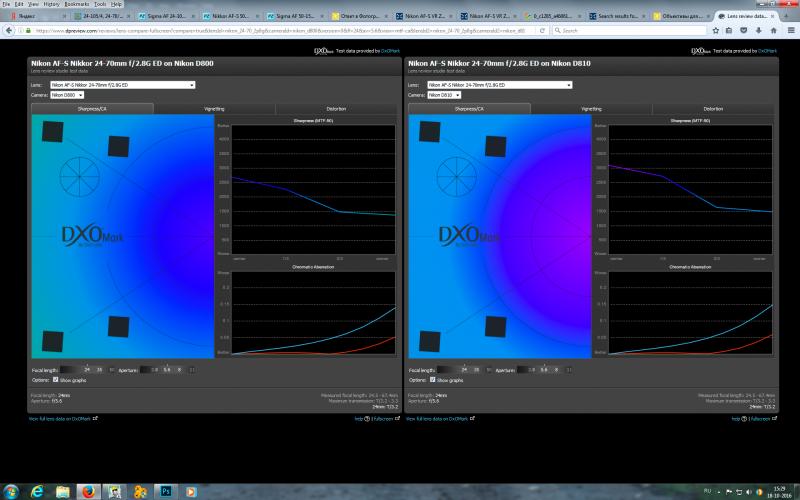Click the Fullscreen link under the D800 panel
The height and width of the screenshot is (500, 800).
pyautogui.click(x=383, y=419)
